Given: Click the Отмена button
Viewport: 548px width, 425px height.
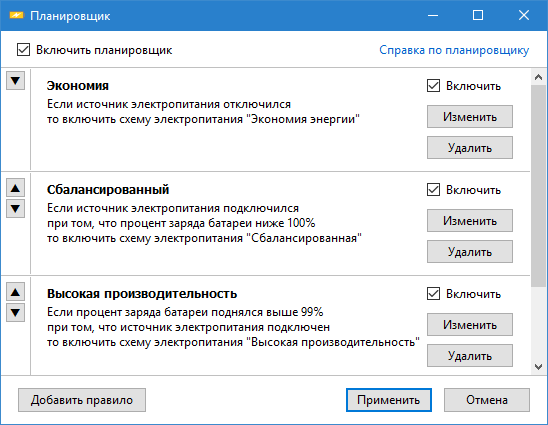Looking at the screenshot, I should [x=486, y=400].
